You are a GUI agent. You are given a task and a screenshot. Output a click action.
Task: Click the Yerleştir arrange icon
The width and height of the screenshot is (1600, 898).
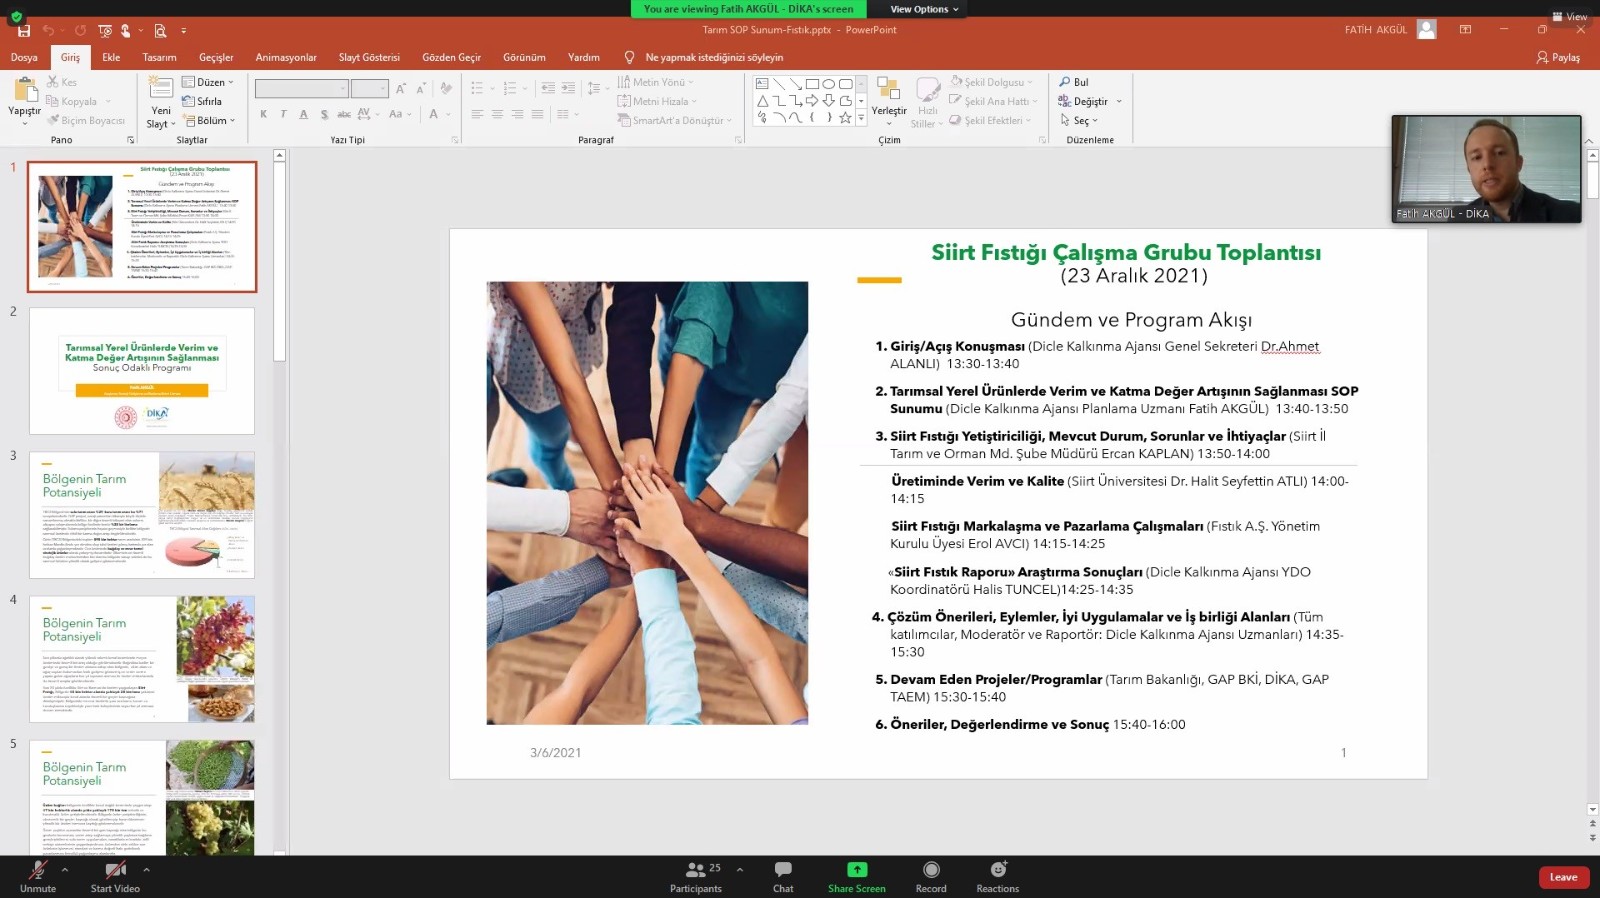888,90
